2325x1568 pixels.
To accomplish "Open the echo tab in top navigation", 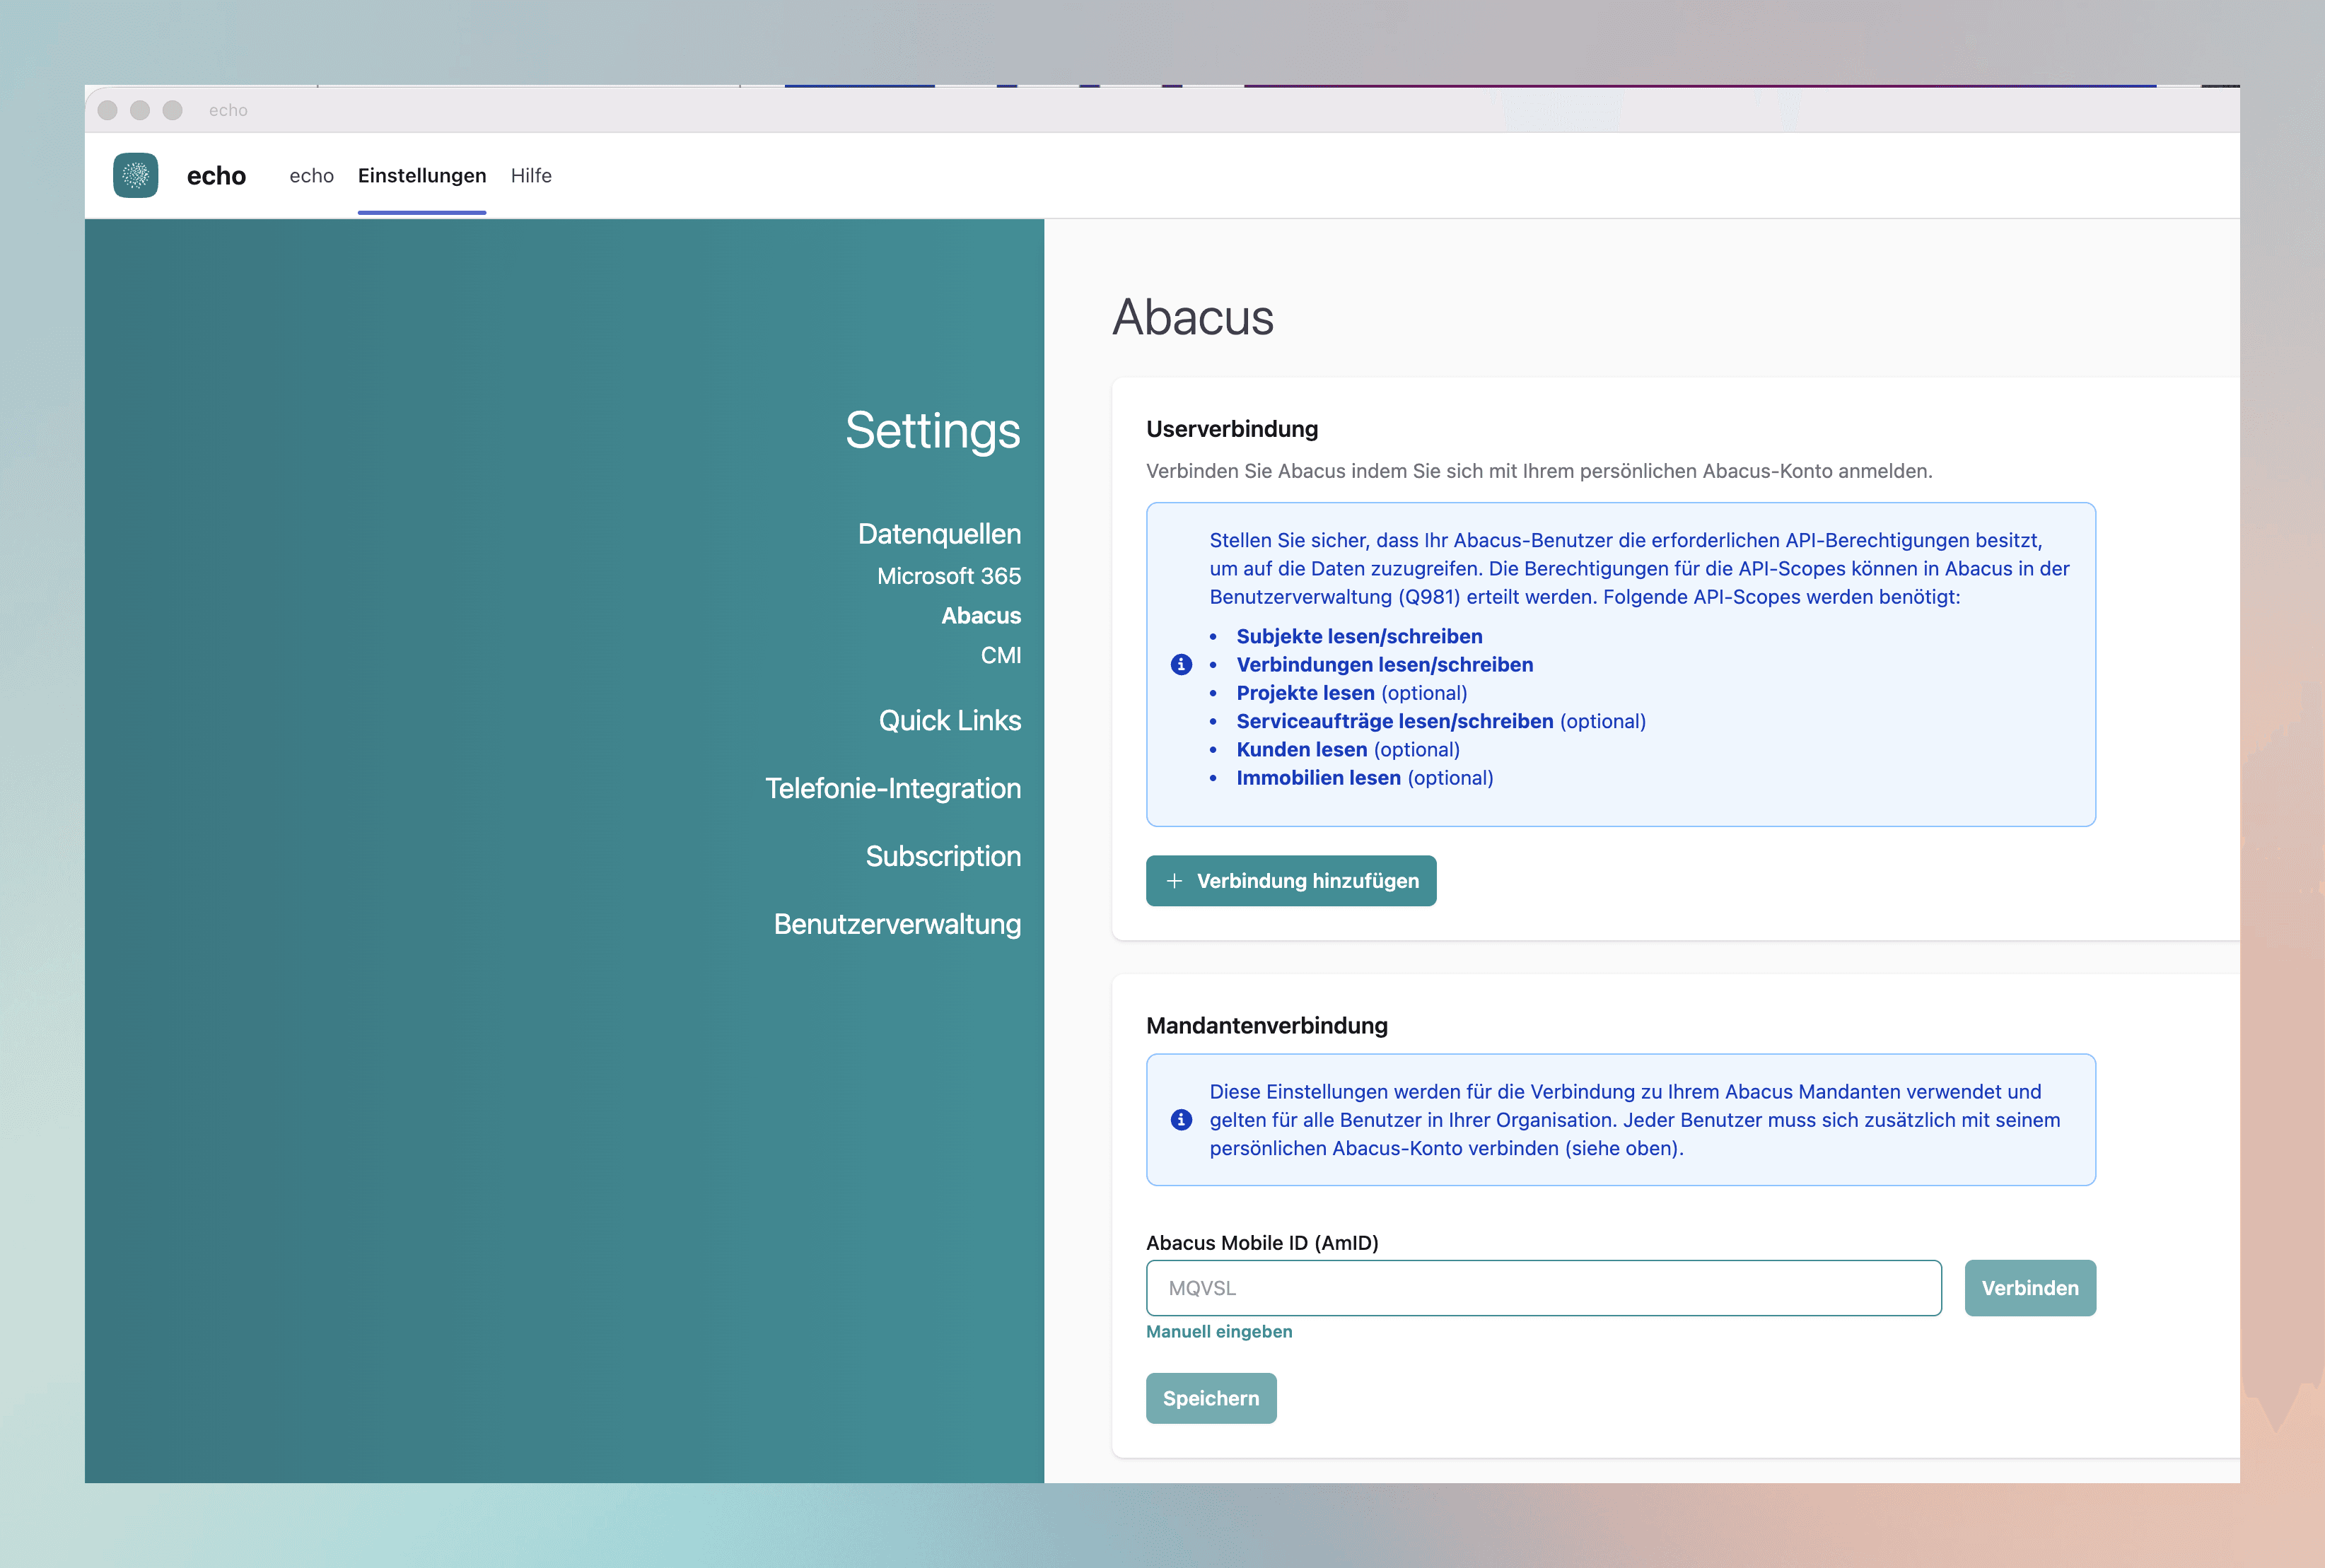I will 312,176.
